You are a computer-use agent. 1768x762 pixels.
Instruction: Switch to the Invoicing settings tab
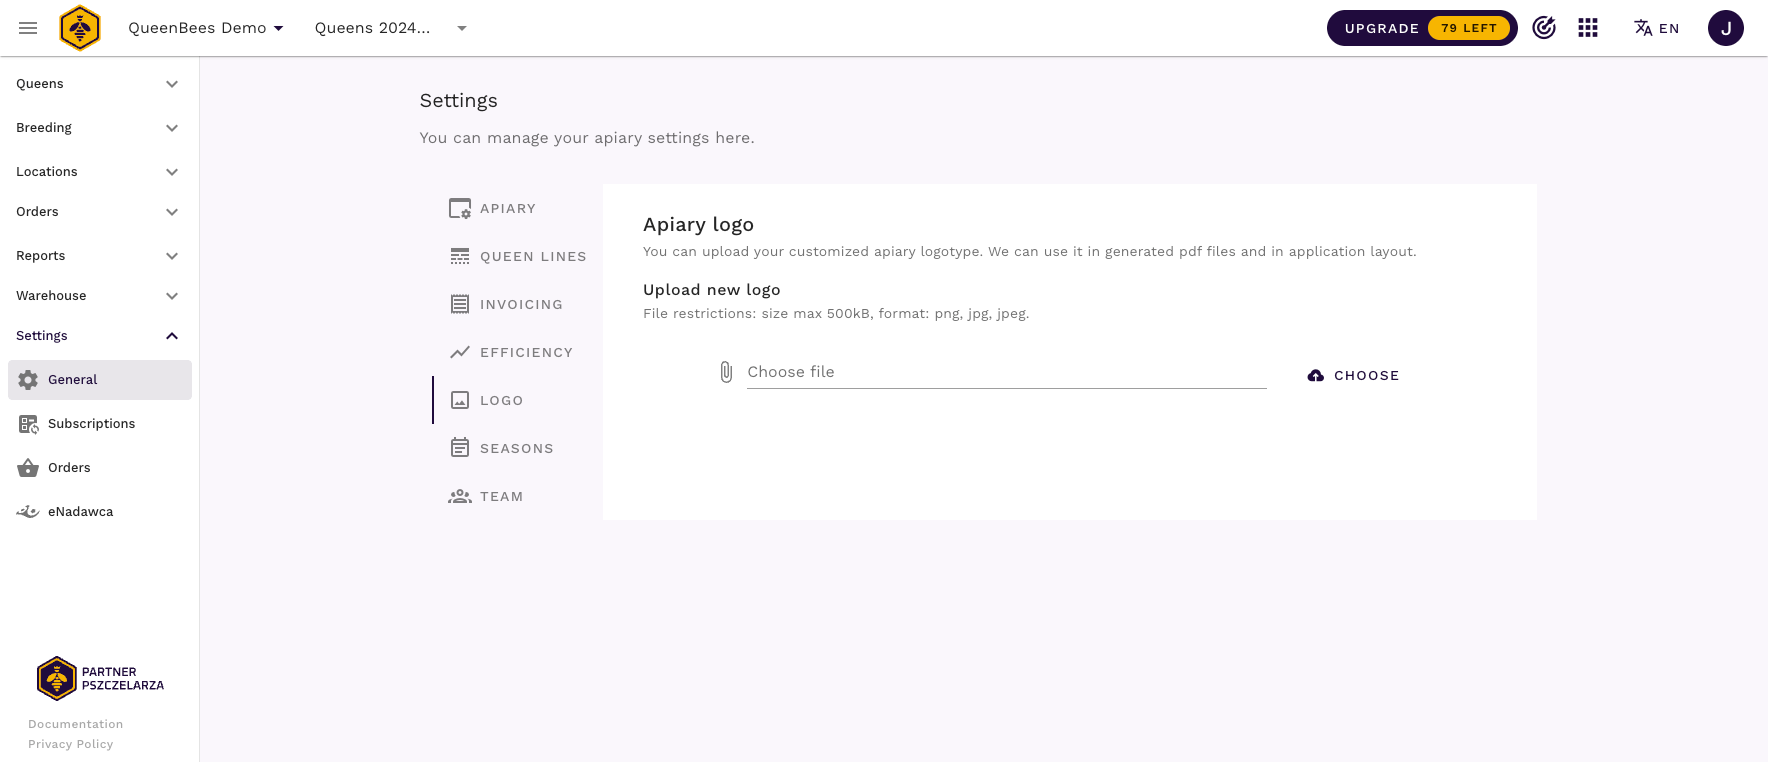[520, 305]
